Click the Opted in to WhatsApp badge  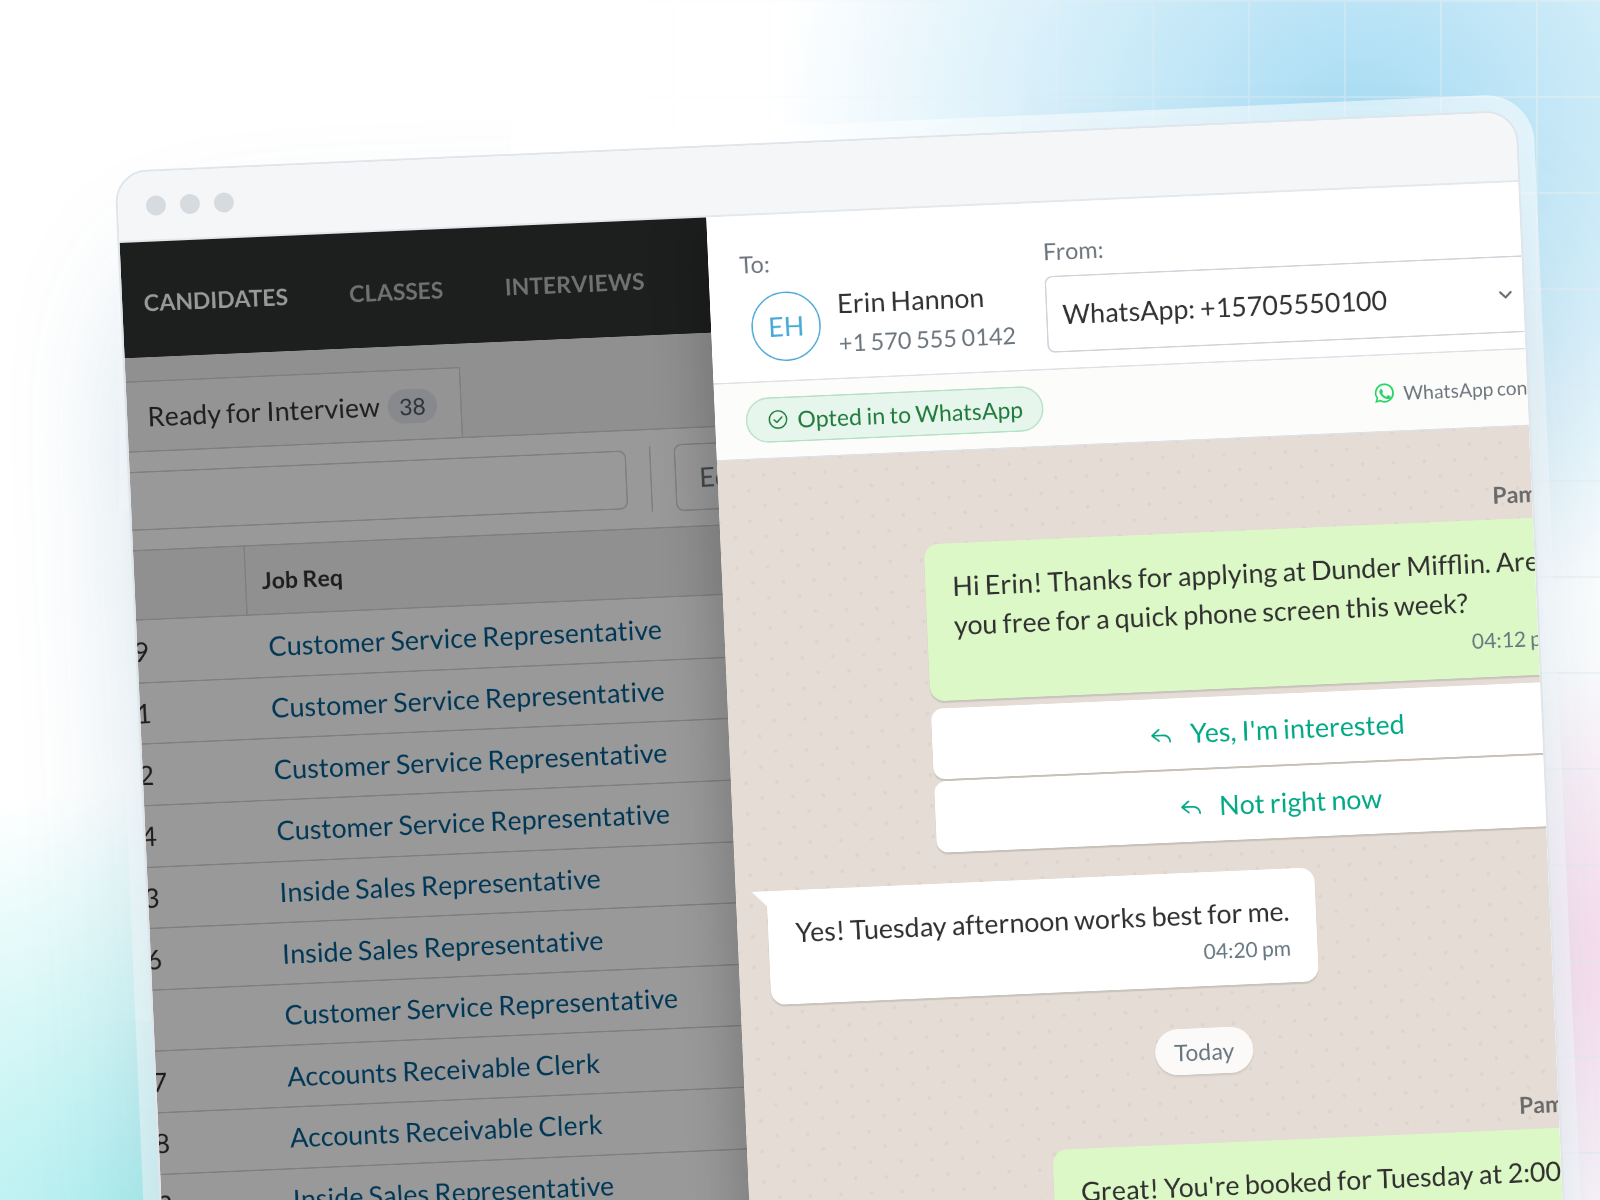(894, 415)
